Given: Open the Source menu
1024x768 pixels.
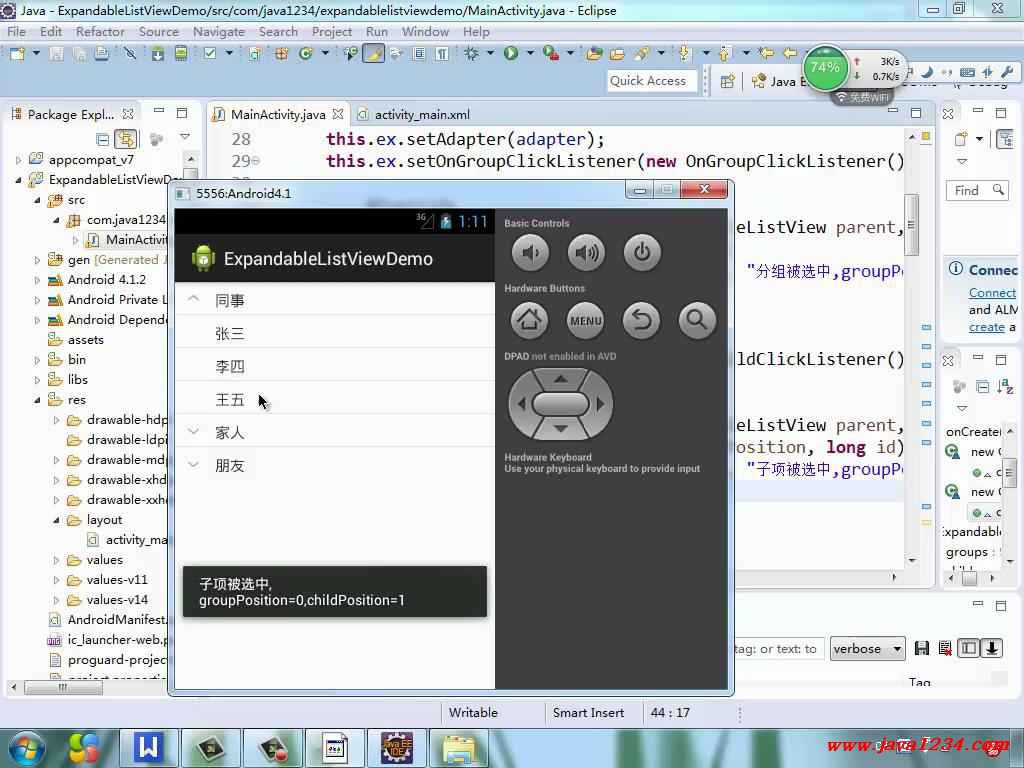Looking at the screenshot, I should [159, 31].
